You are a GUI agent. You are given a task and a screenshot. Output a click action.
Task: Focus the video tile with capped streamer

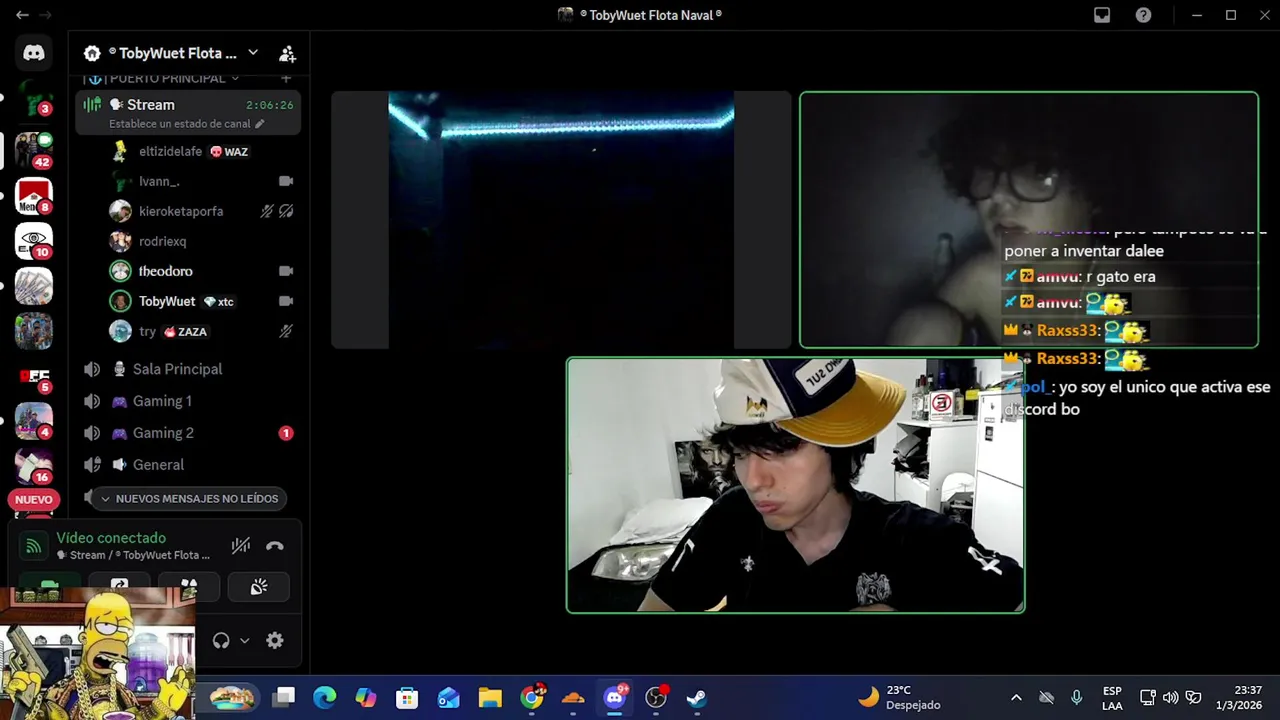796,485
